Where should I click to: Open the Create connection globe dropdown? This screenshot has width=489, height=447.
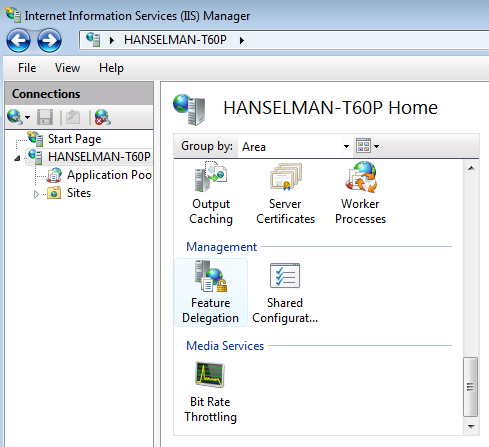(19, 117)
